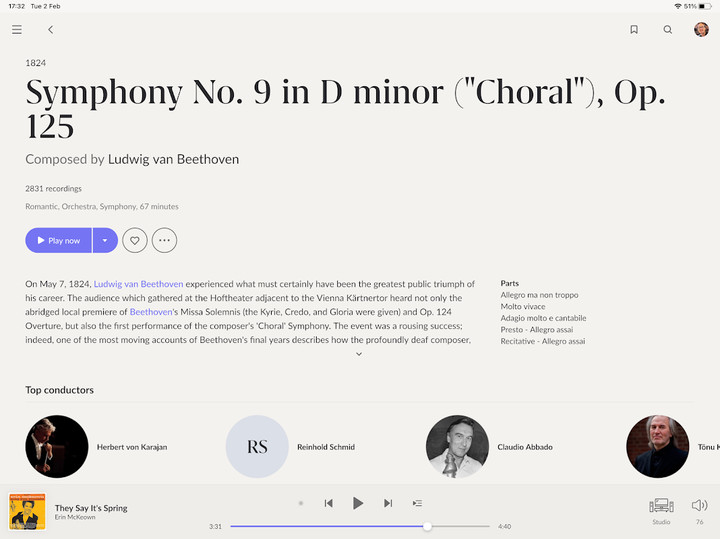
Task: Open the user profile avatar
Action: click(x=701, y=30)
